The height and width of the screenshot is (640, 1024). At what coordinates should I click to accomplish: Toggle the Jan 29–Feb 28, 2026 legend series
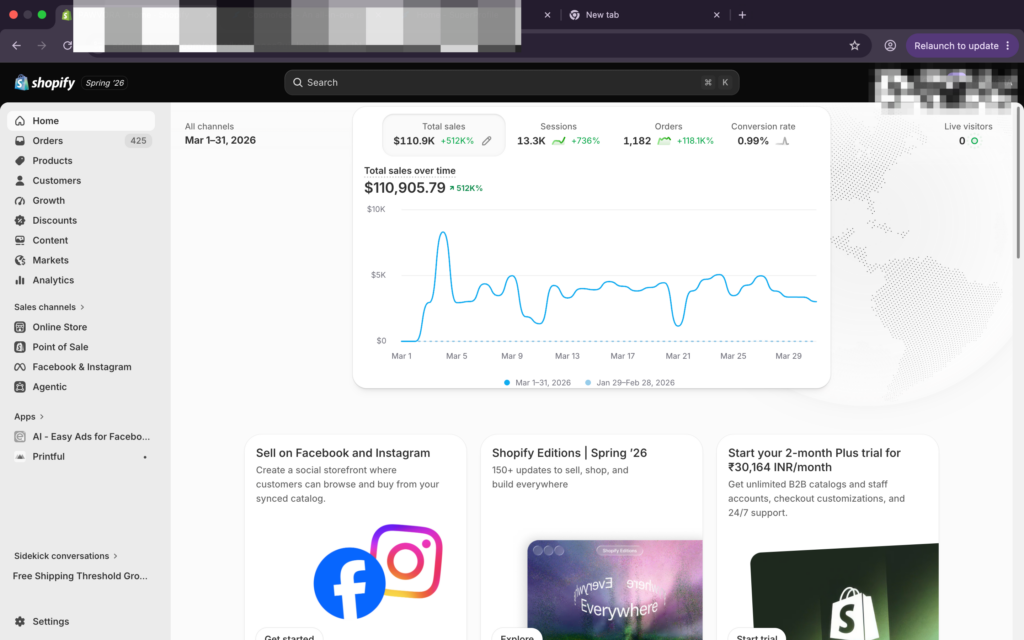coord(630,383)
